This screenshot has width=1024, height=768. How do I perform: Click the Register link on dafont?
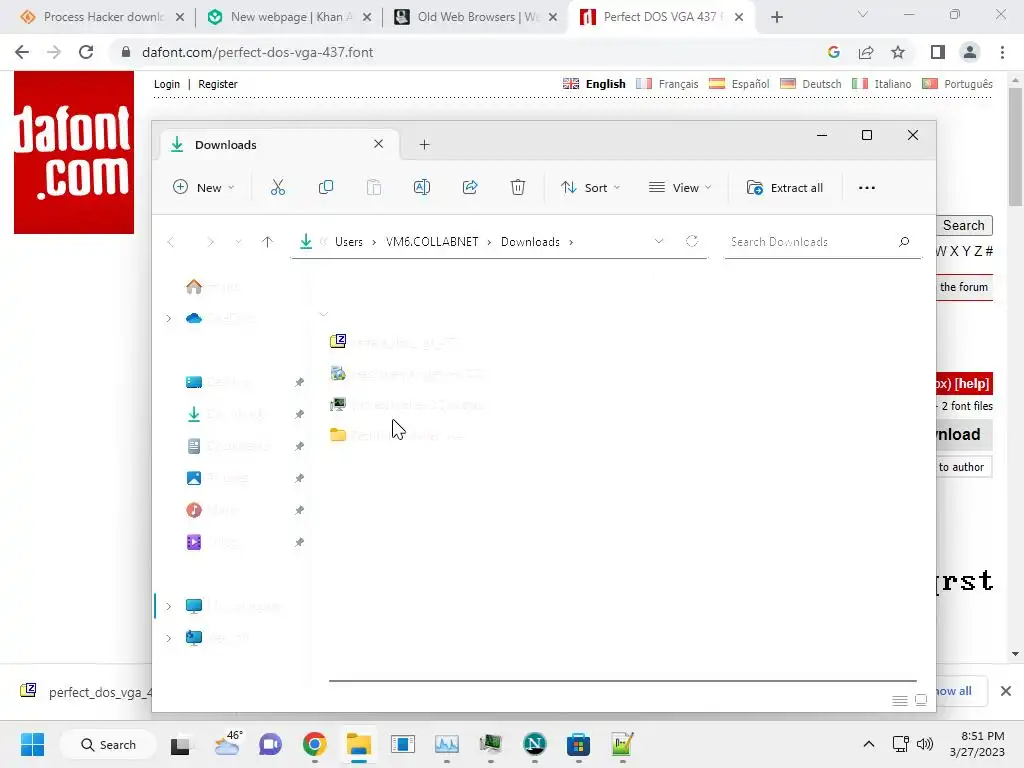(x=217, y=84)
